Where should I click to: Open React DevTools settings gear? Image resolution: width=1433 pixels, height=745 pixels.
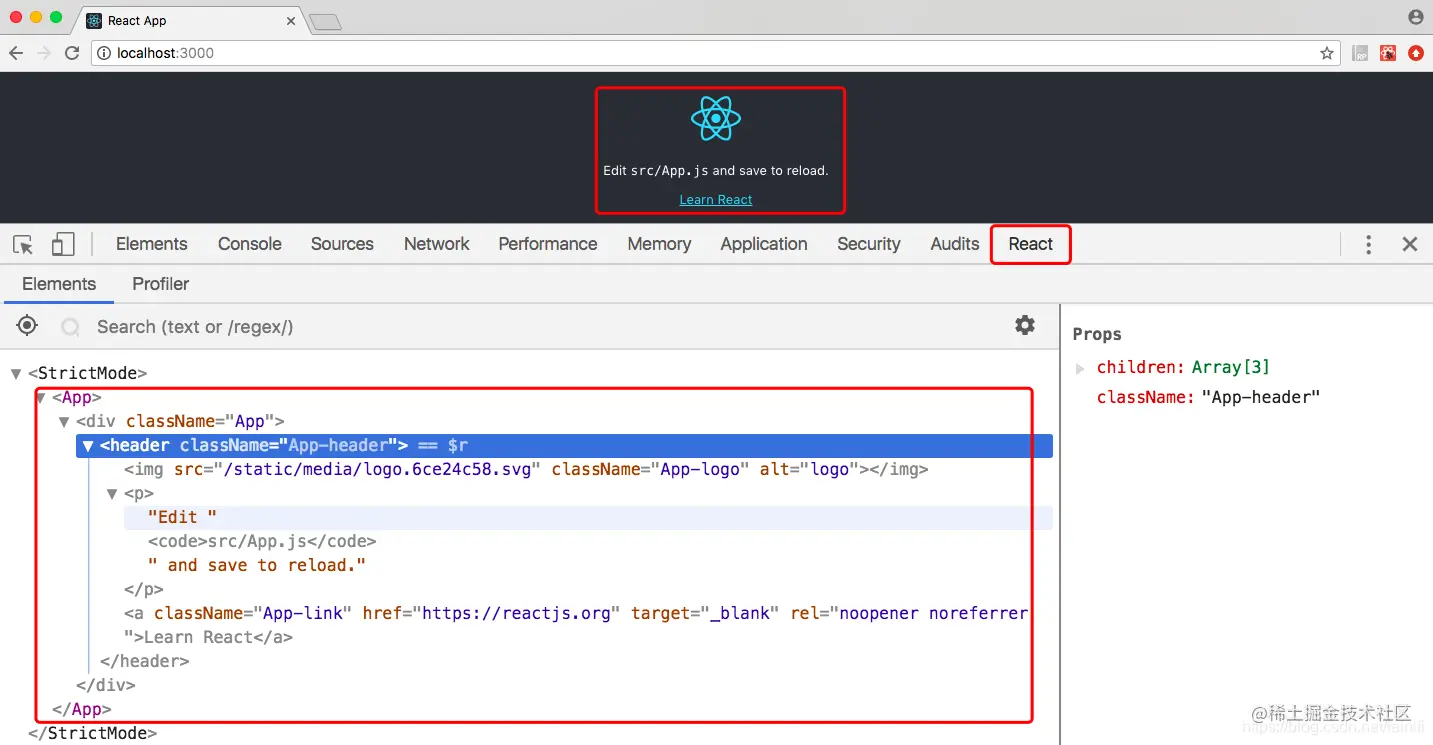pos(1025,325)
